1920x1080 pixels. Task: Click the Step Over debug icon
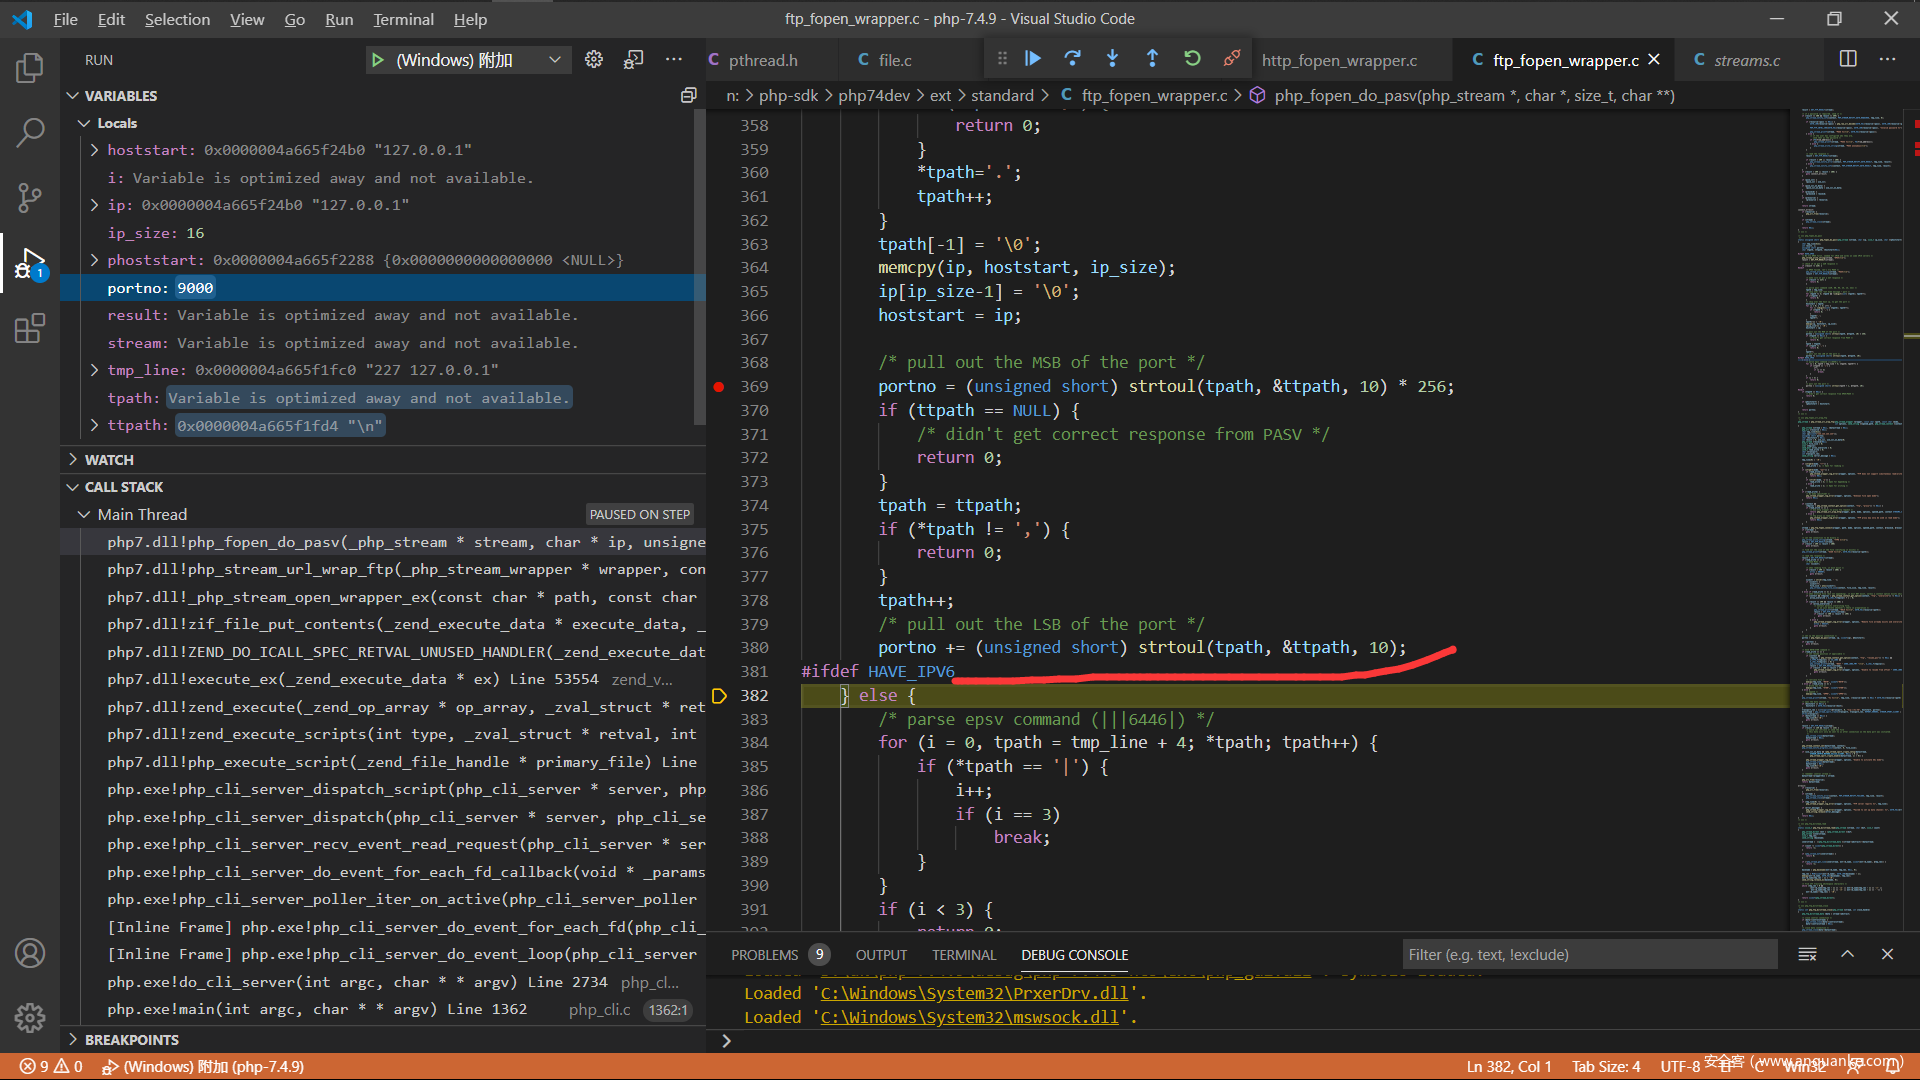click(x=1072, y=59)
